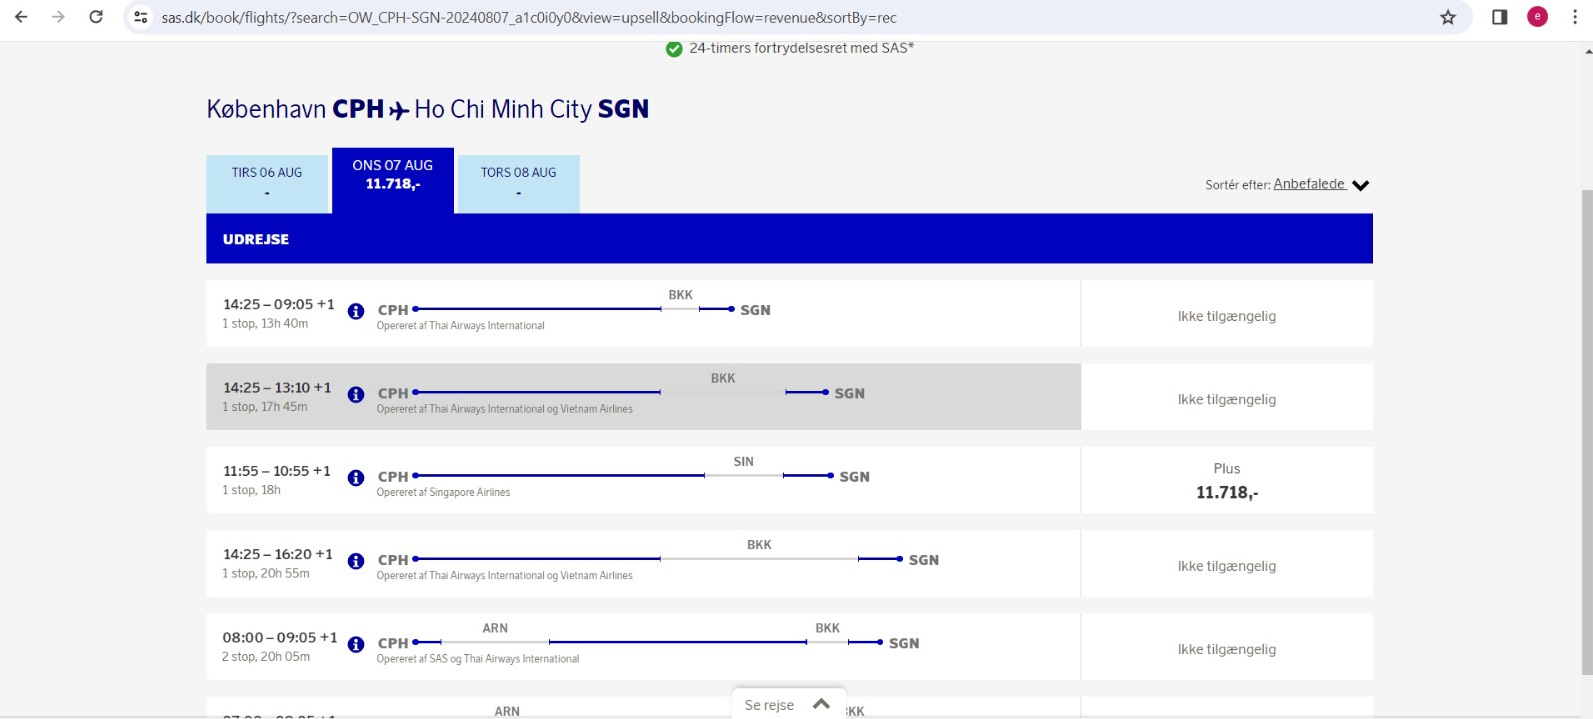Viewport: 1593px width, 719px height.
Task: Select the Plus fare 11.718,-
Action: pyautogui.click(x=1227, y=481)
